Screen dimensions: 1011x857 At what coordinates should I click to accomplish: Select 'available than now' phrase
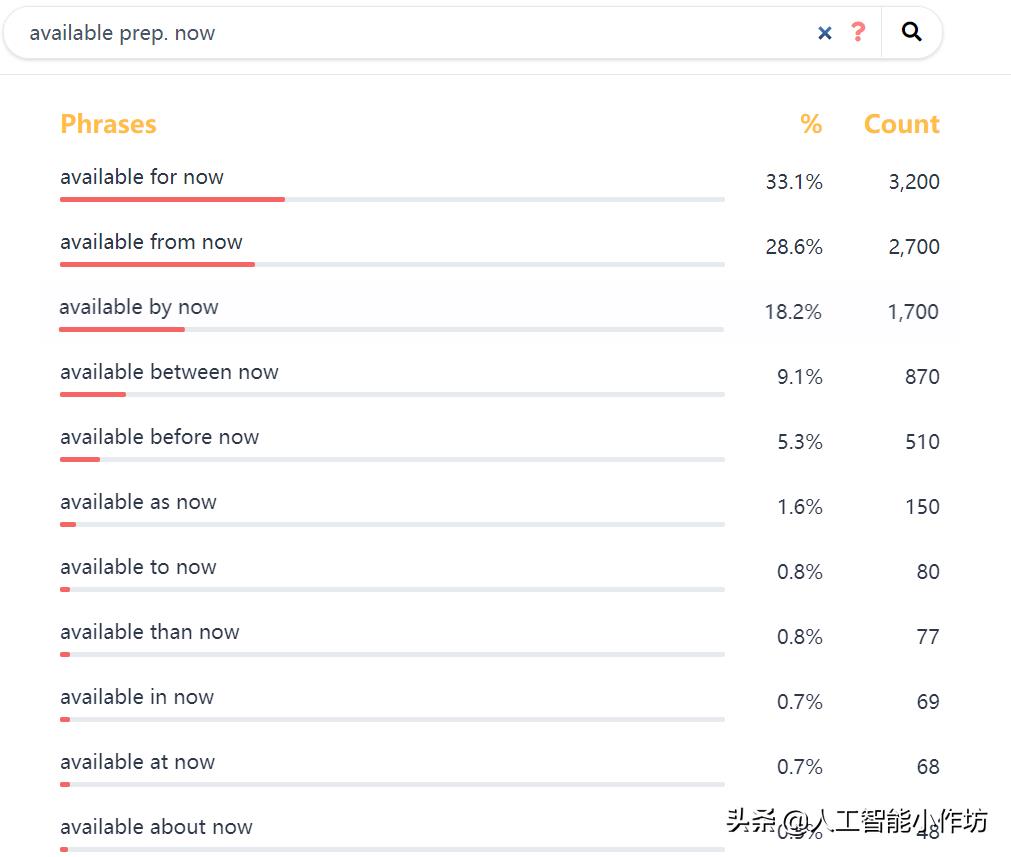tap(150, 632)
